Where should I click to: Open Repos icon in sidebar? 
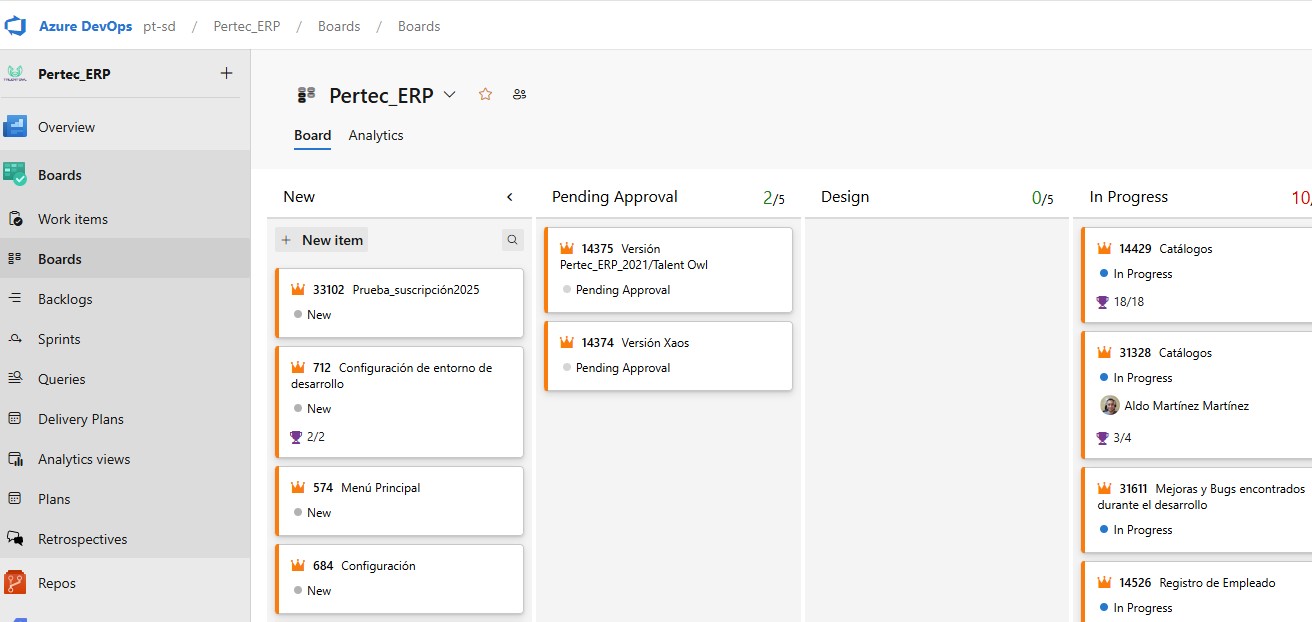(15, 583)
